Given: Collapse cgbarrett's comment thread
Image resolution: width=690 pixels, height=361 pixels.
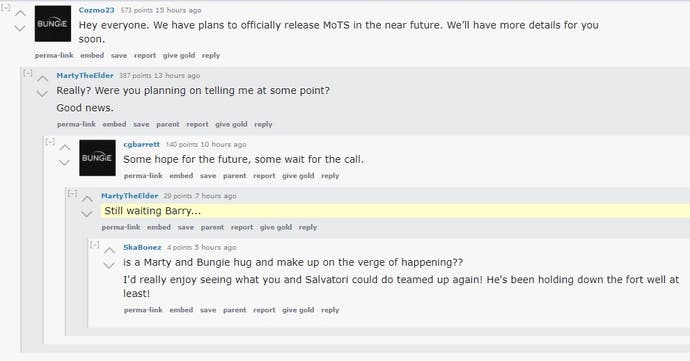Looking at the screenshot, I should point(50,141).
